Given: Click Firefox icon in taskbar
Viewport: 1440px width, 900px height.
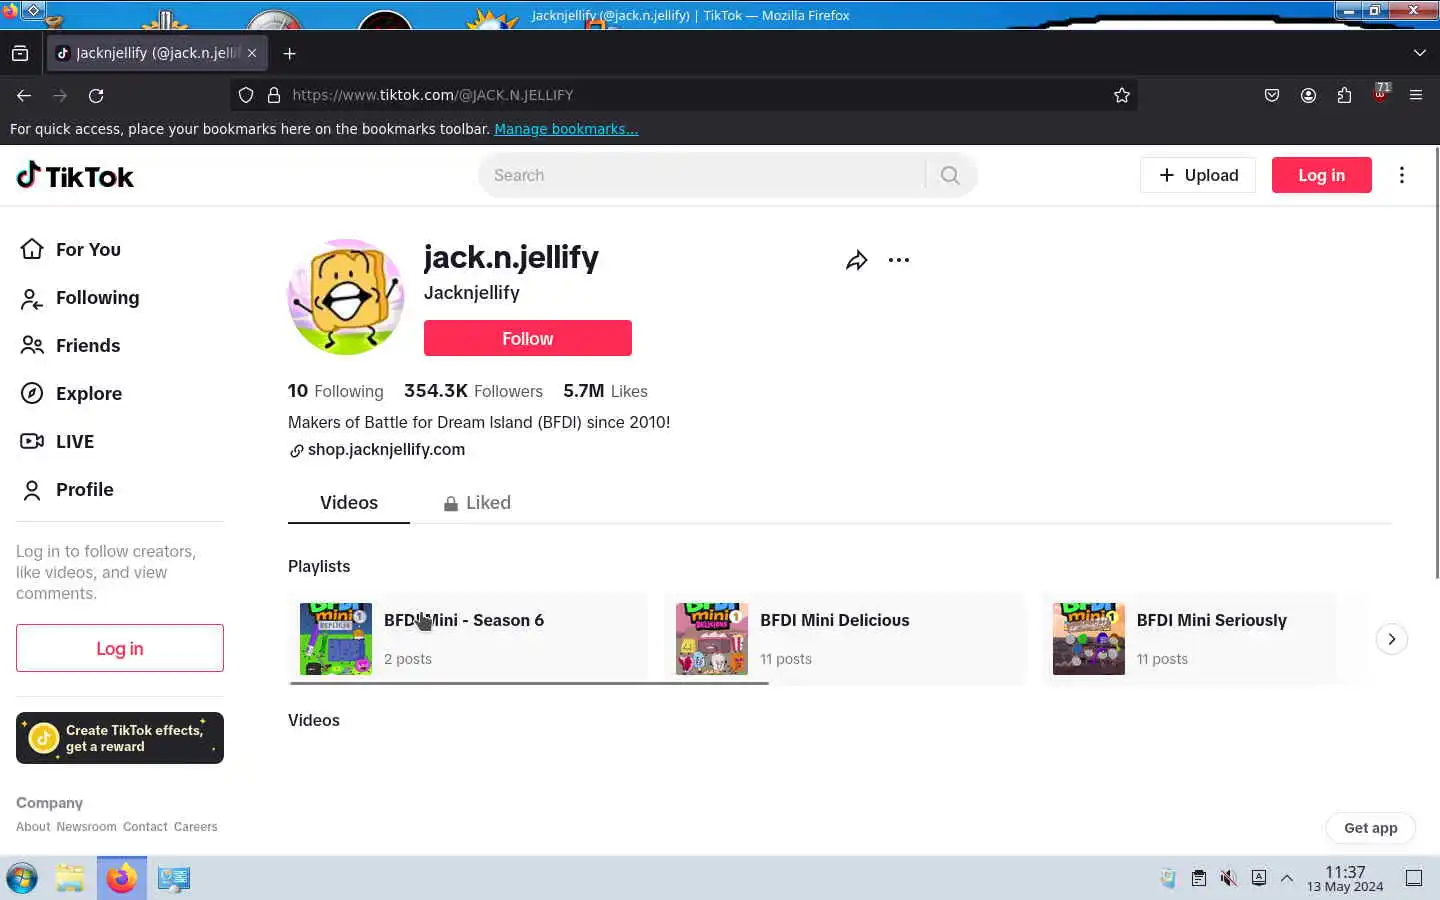Looking at the screenshot, I should [x=122, y=878].
